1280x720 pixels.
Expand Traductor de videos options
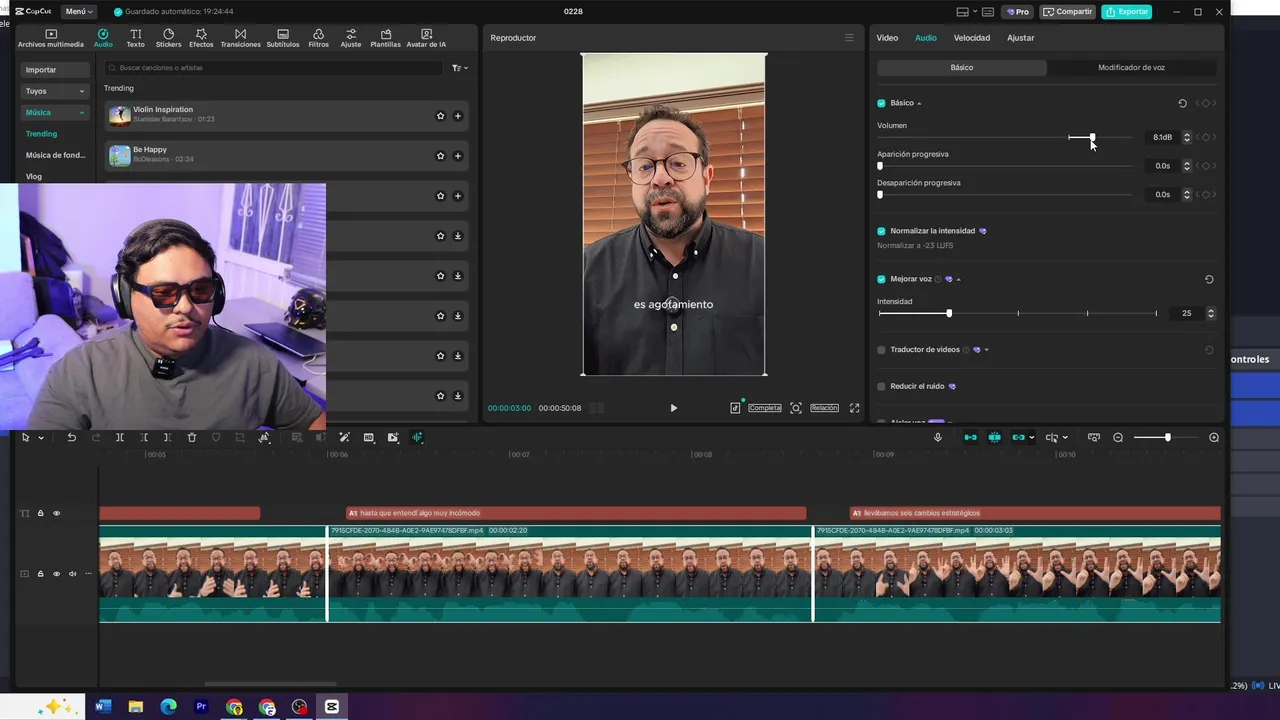[x=986, y=350]
